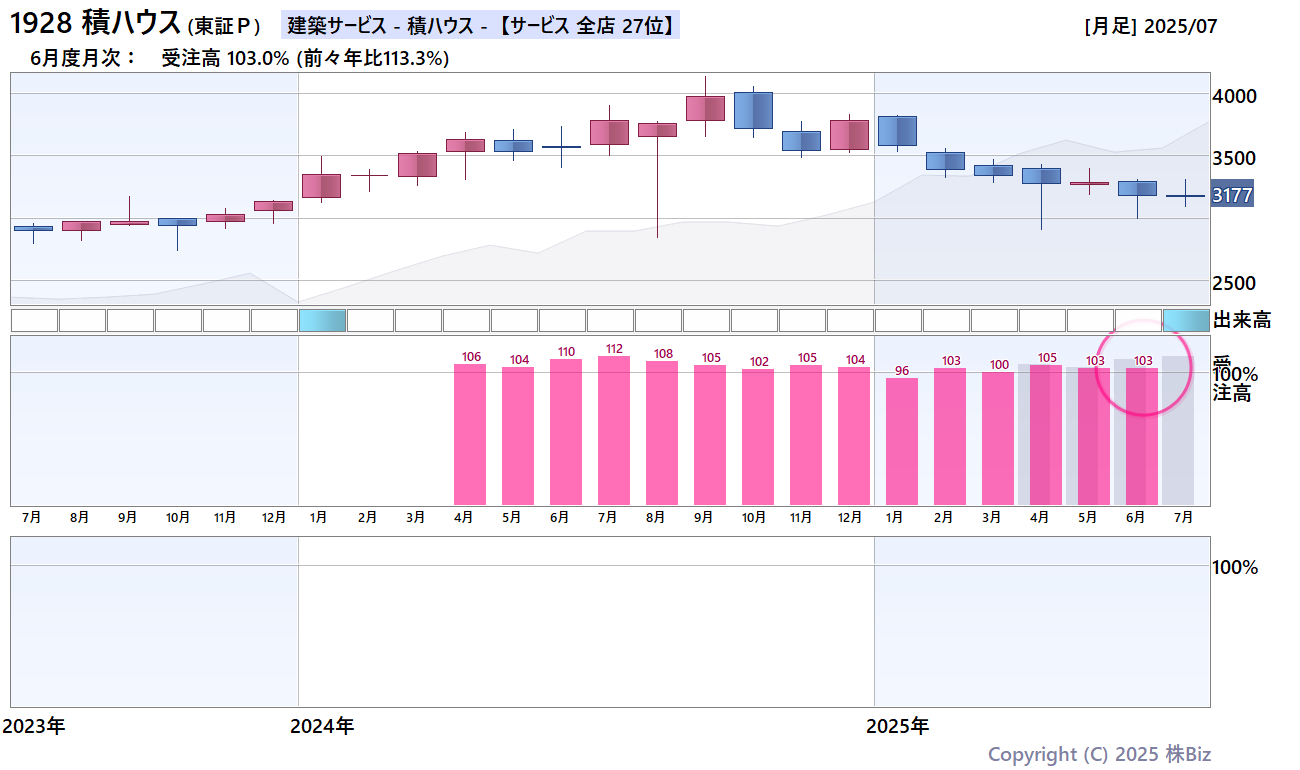Viewport: 1300px width, 770px height.
Task: Select the 建築サービス - 積ハウス ranking label
Action: 480,25
